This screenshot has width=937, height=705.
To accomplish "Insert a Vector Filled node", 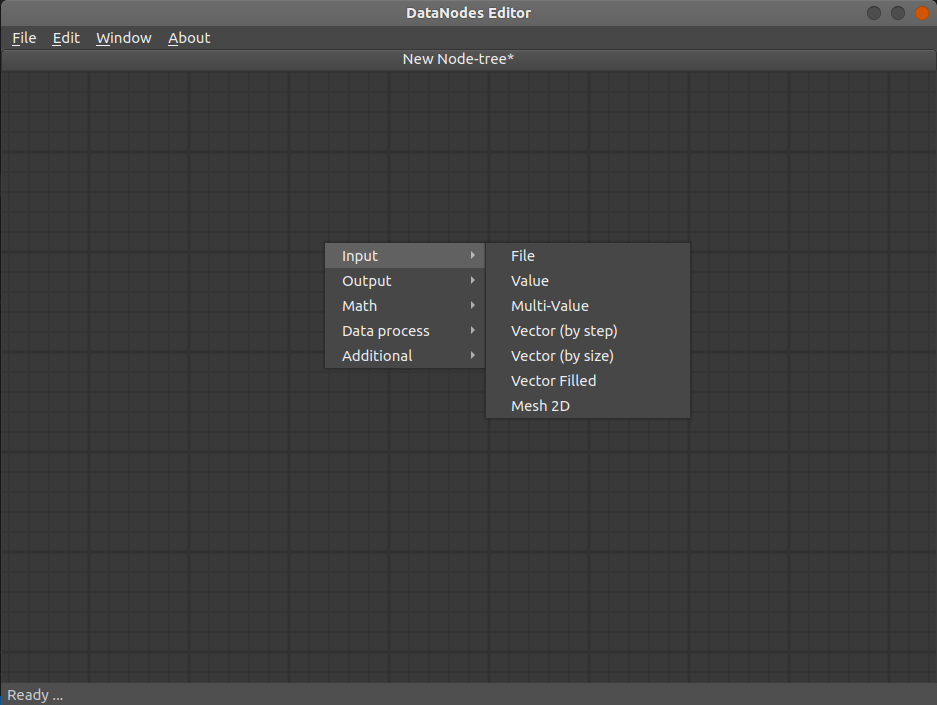I will pos(588,381).
